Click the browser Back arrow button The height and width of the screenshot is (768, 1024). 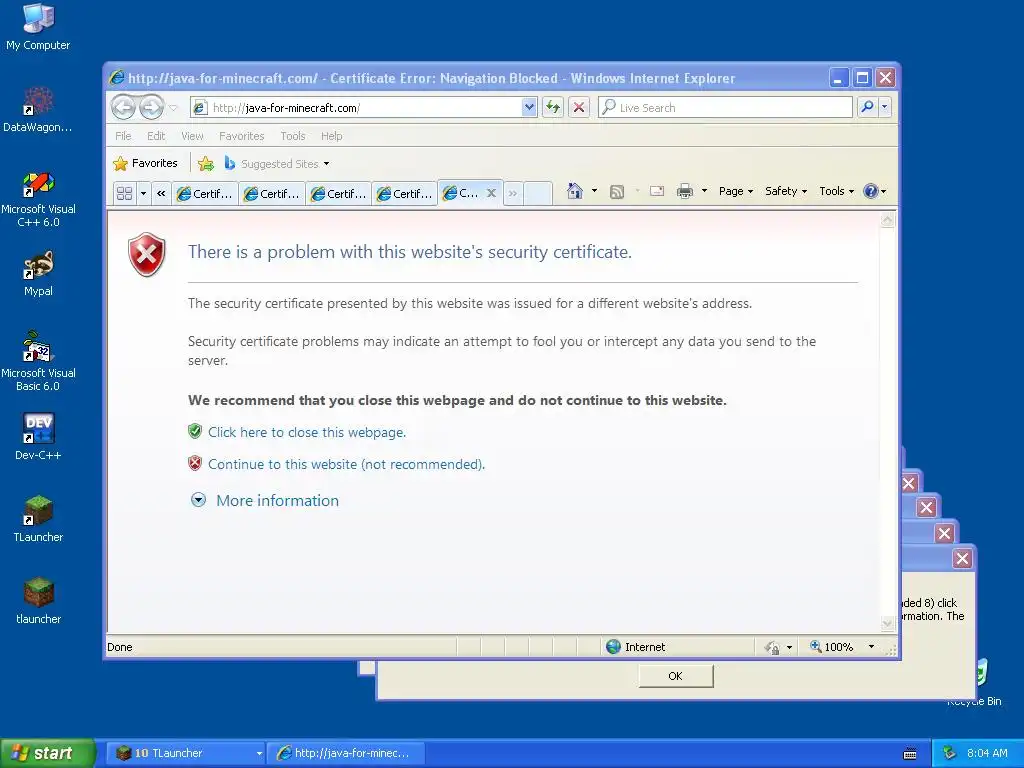point(123,107)
